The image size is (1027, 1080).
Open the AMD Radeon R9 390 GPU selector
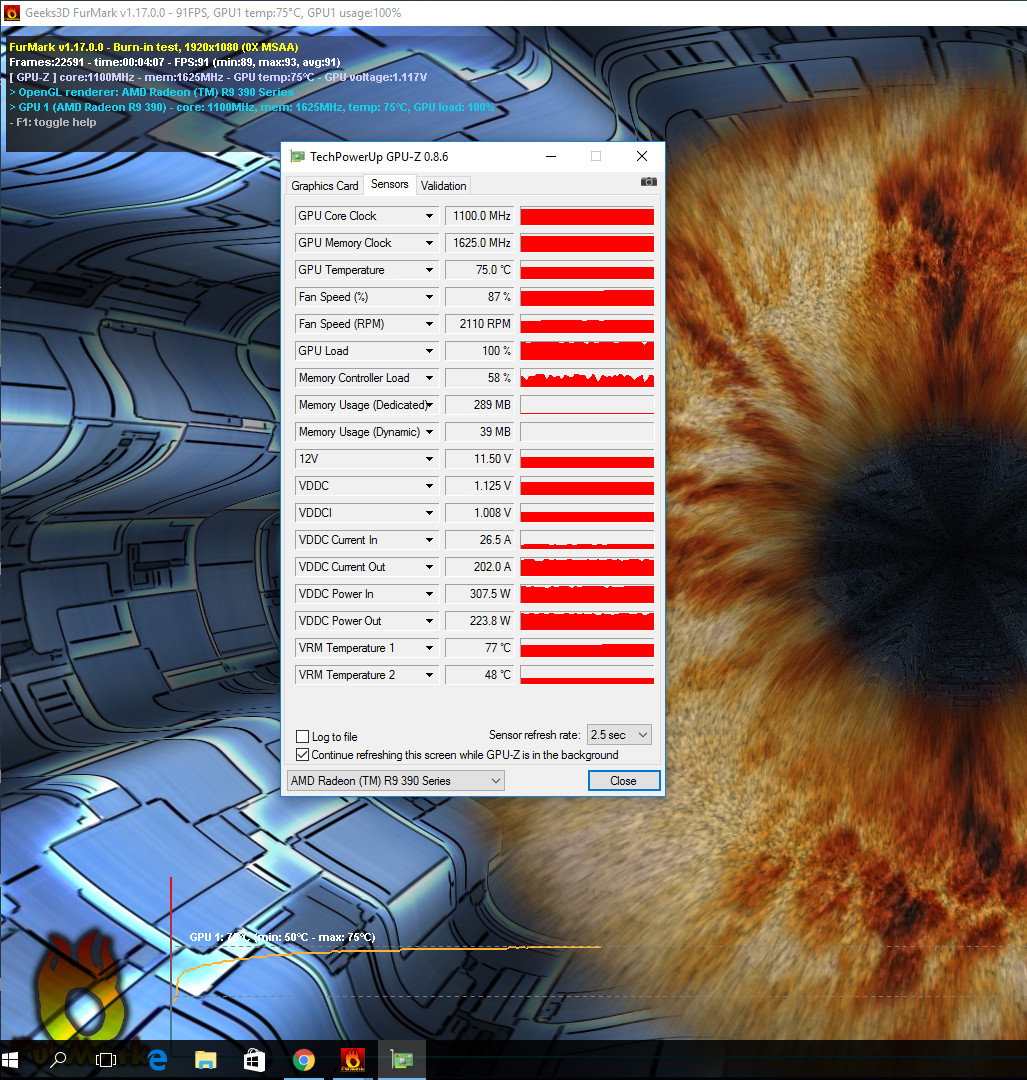coord(395,780)
